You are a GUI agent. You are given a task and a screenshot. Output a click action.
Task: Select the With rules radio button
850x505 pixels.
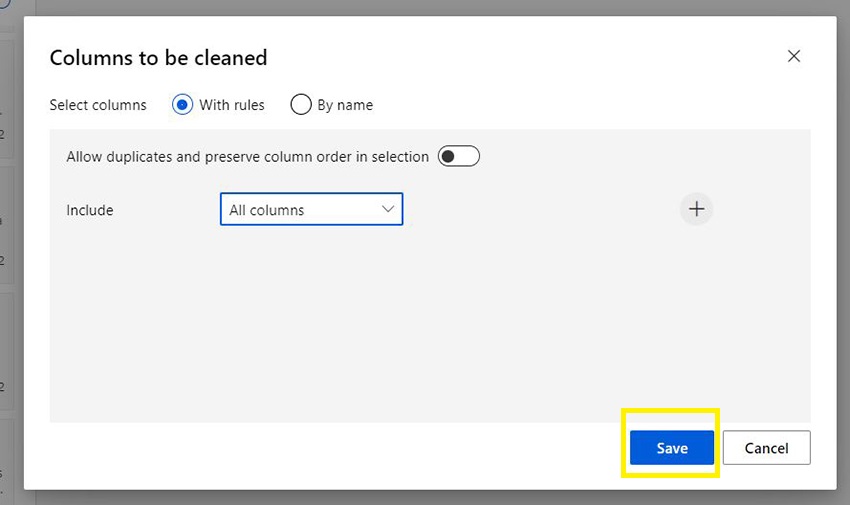[x=182, y=104]
